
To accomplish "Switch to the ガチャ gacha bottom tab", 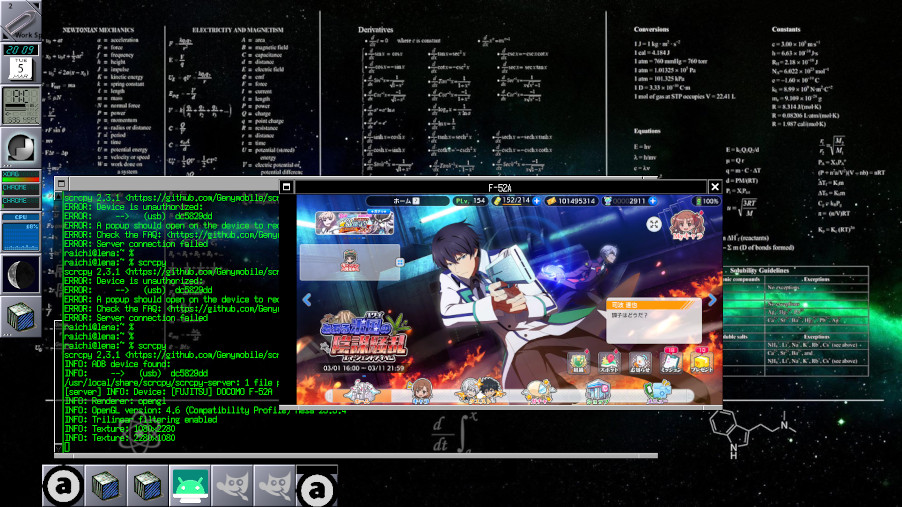I will pyautogui.click(x=537, y=392).
